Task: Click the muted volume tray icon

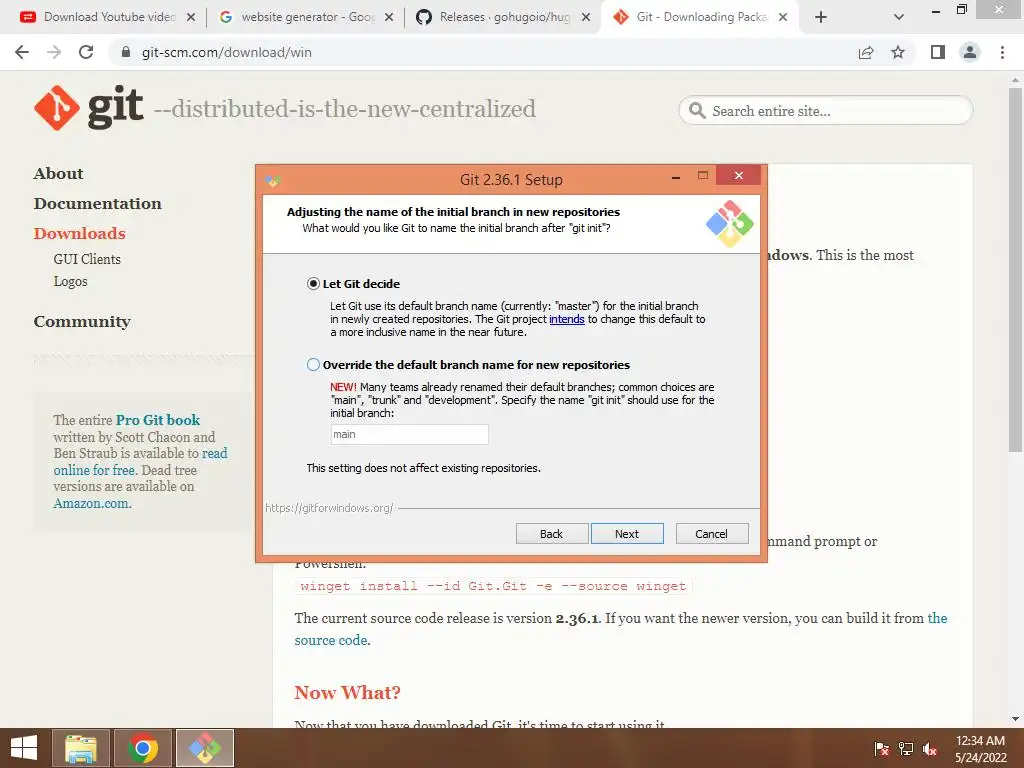Action: tap(931, 748)
